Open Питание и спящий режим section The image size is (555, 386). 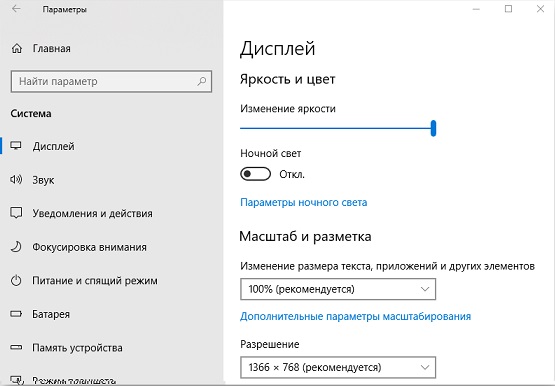coord(95,281)
